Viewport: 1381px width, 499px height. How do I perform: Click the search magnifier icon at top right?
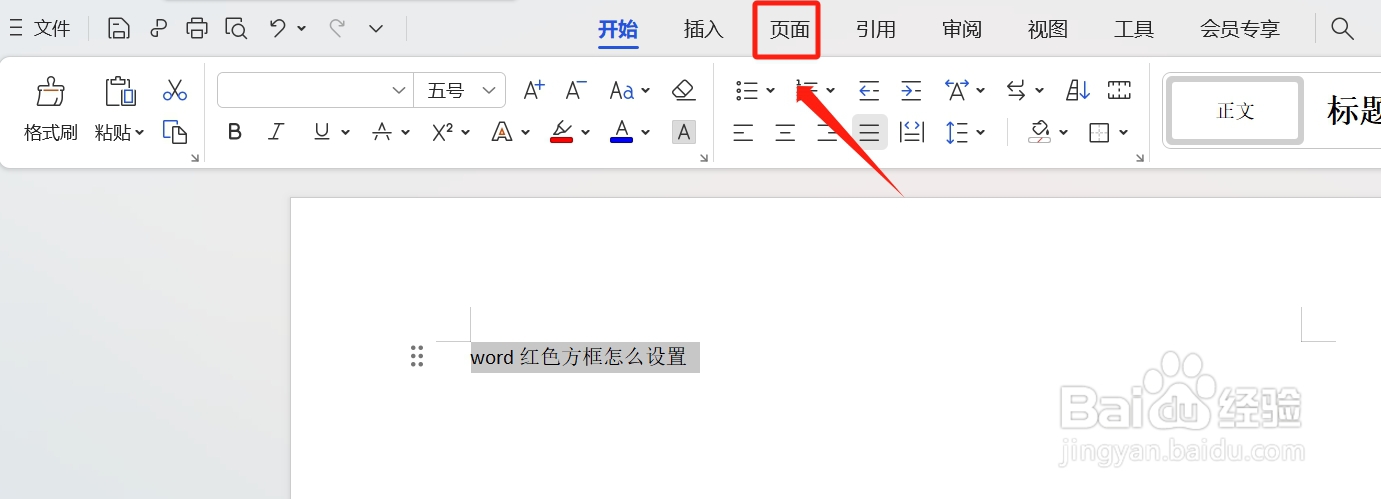point(1343,28)
